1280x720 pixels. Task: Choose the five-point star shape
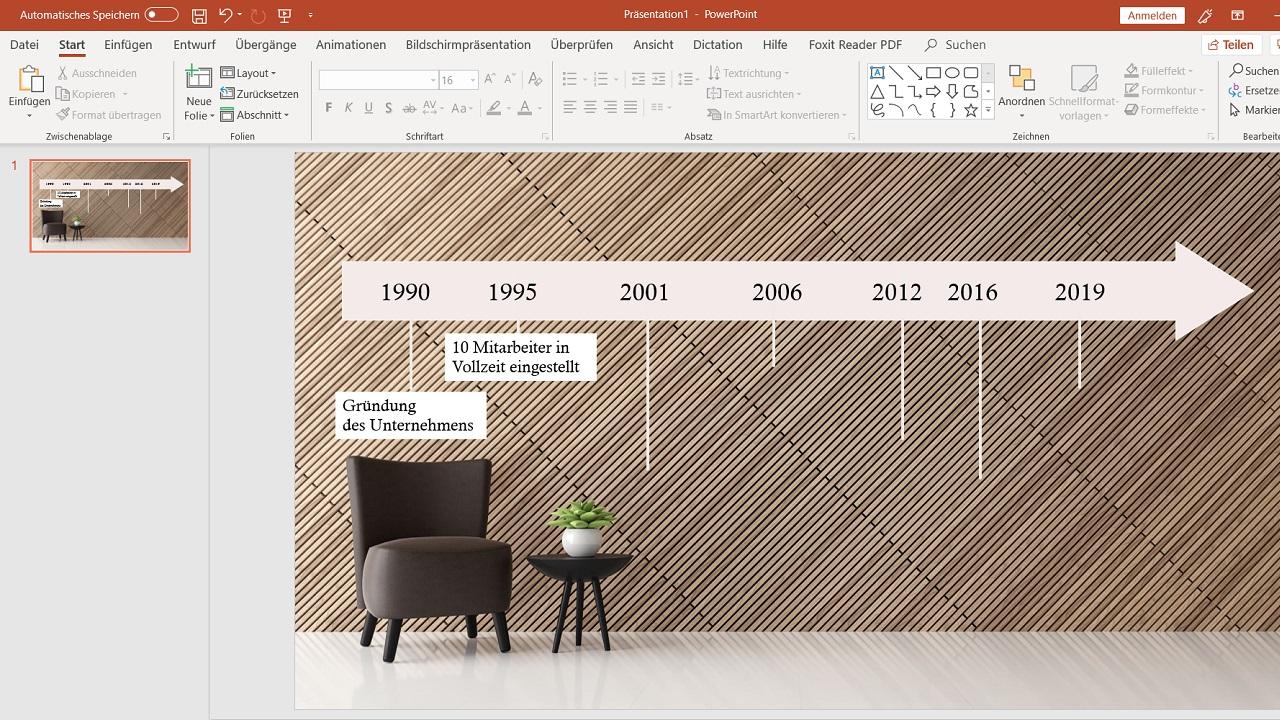click(x=971, y=110)
